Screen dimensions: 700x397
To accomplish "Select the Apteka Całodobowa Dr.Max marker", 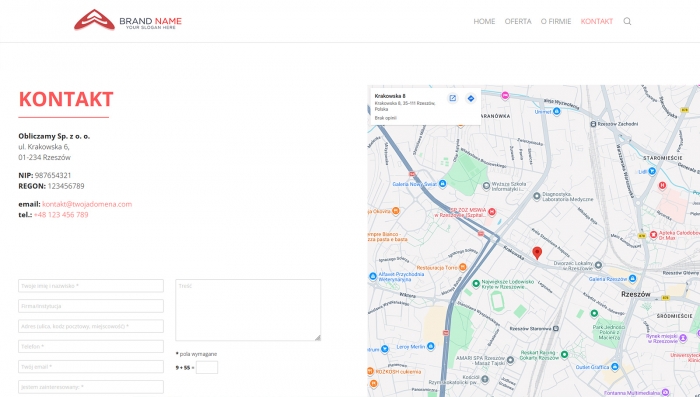I will [654, 234].
